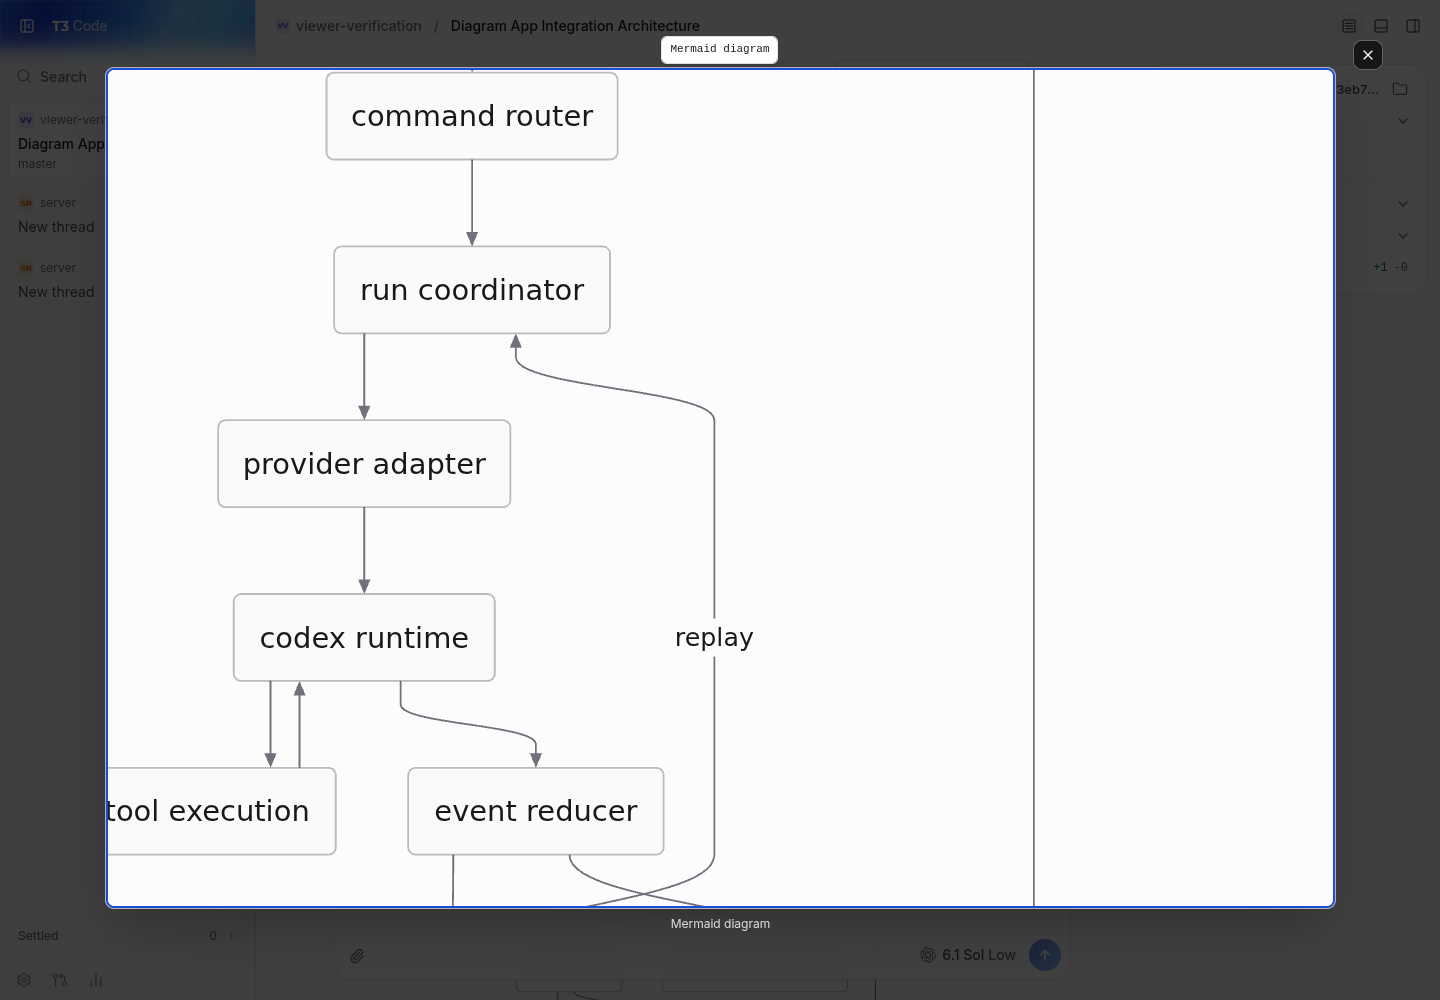Select the Diagram App thread in the sidebar
The width and height of the screenshot is (1440, 1000).
coord(58,142)
